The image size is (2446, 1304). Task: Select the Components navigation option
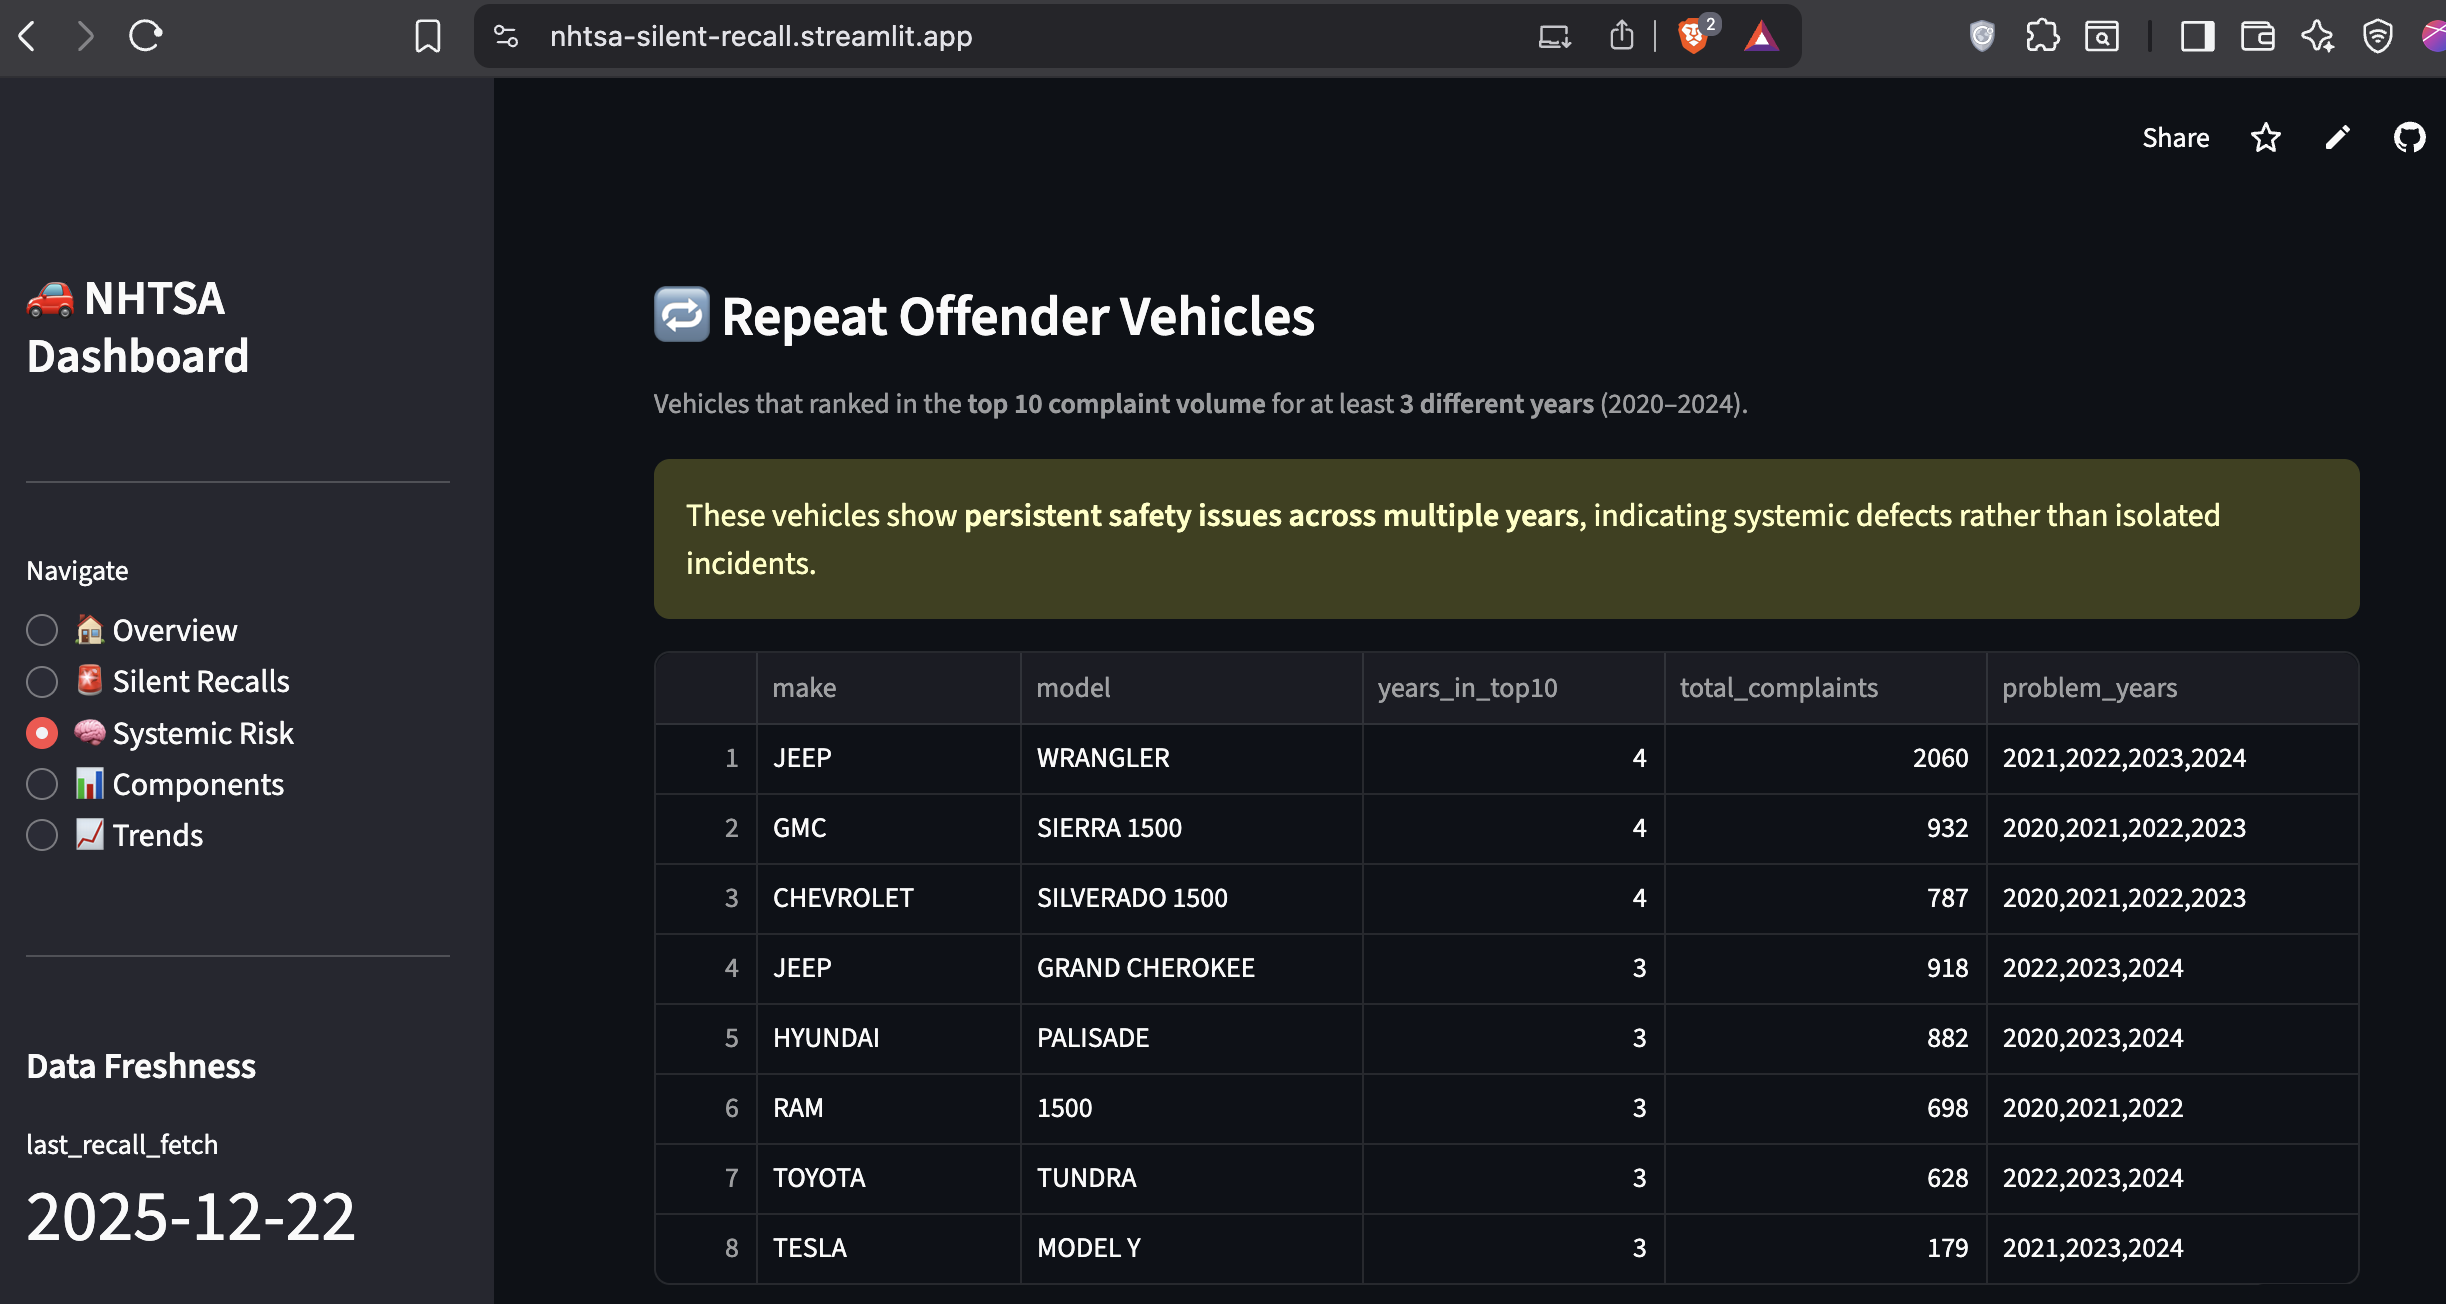[41, 783]
